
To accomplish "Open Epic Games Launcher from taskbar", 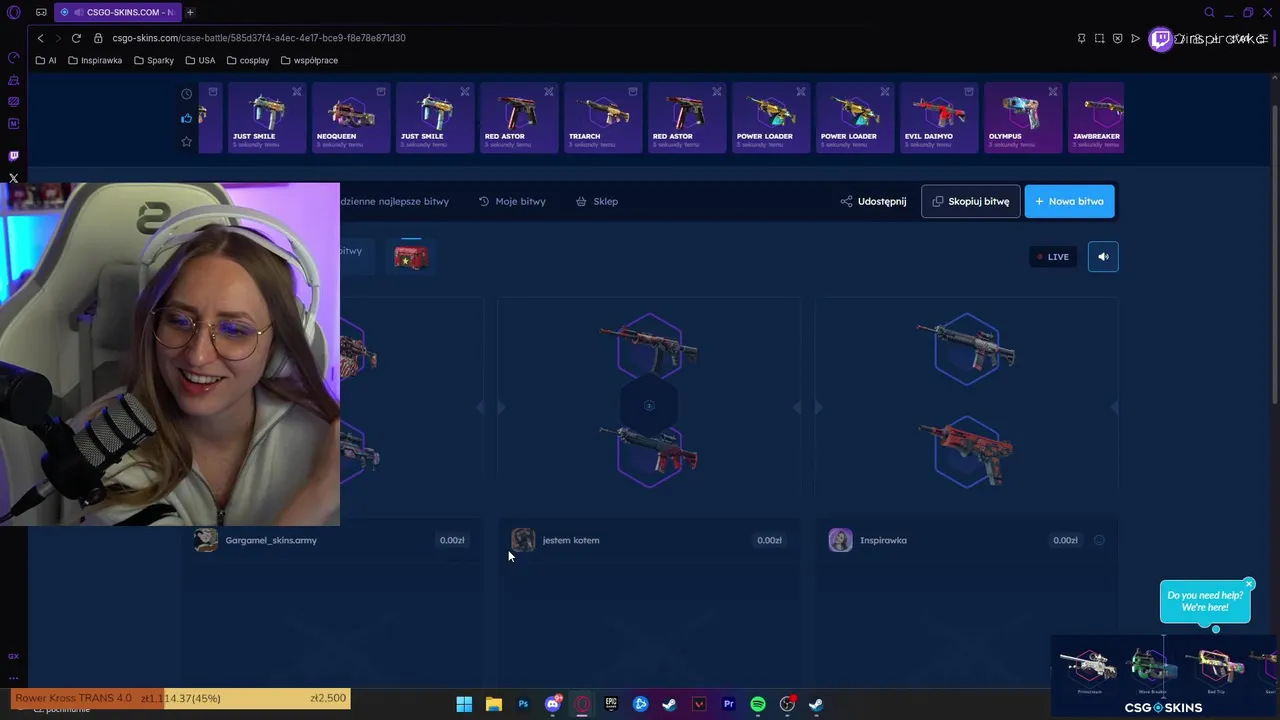I will pyautogui.click(x=611, y=704).
